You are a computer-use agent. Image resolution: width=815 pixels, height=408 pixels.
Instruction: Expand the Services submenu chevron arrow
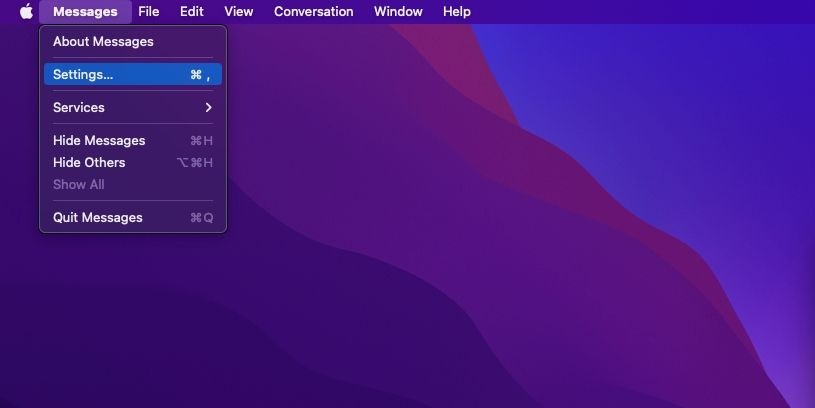pyautogui.click(x=208, y=108)
